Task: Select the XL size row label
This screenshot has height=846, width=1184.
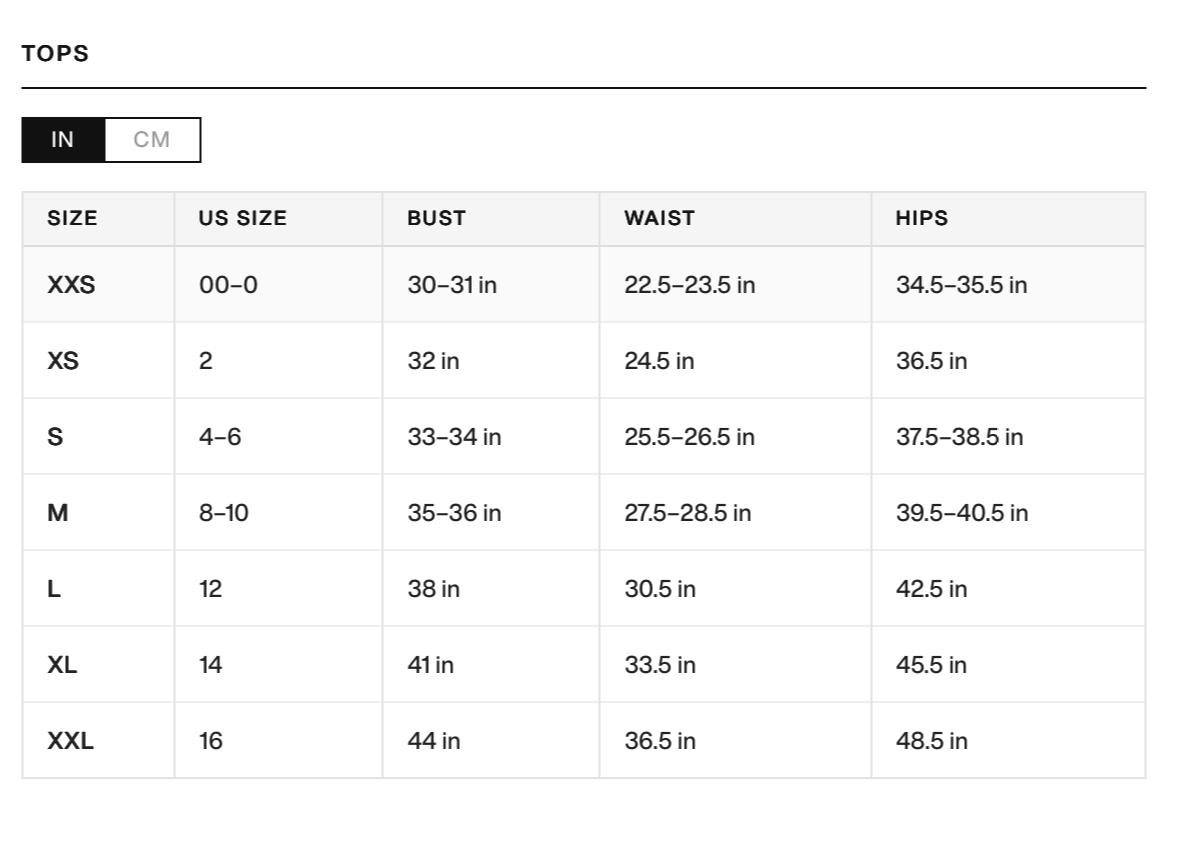Action: point(62,665)
